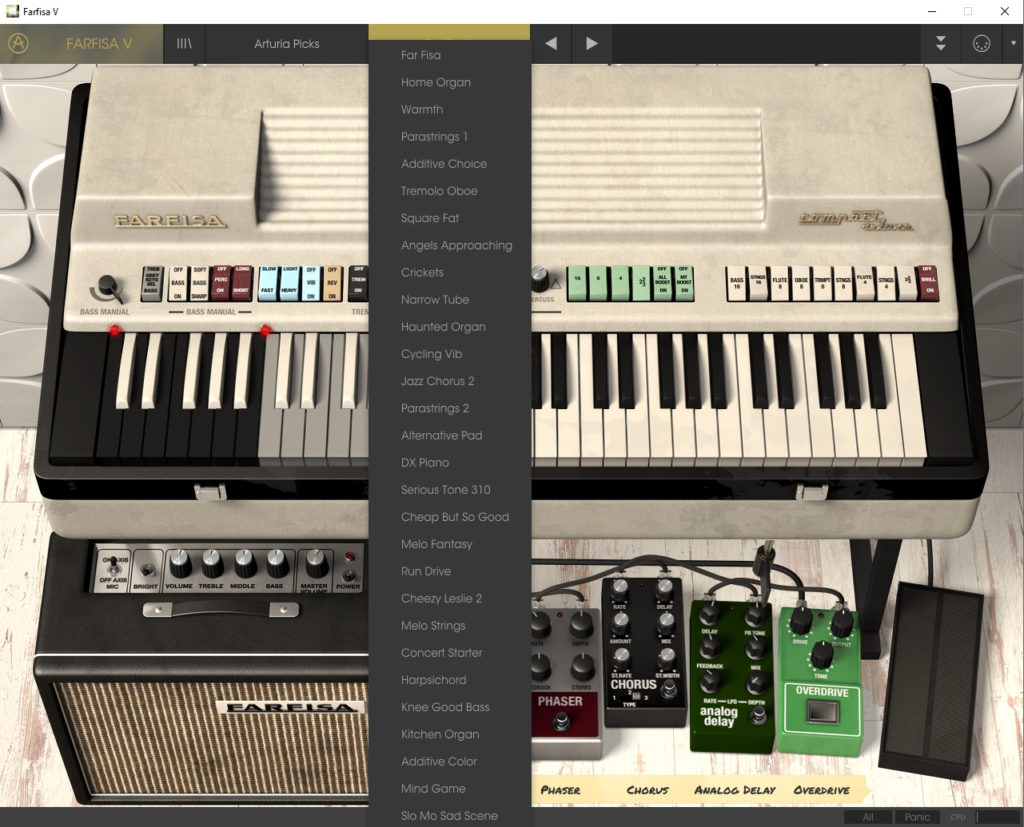Viewport: 1024px width, 827px height.
Task: Open the Arturia Picks preset filter
Action: tap(287, 44)
